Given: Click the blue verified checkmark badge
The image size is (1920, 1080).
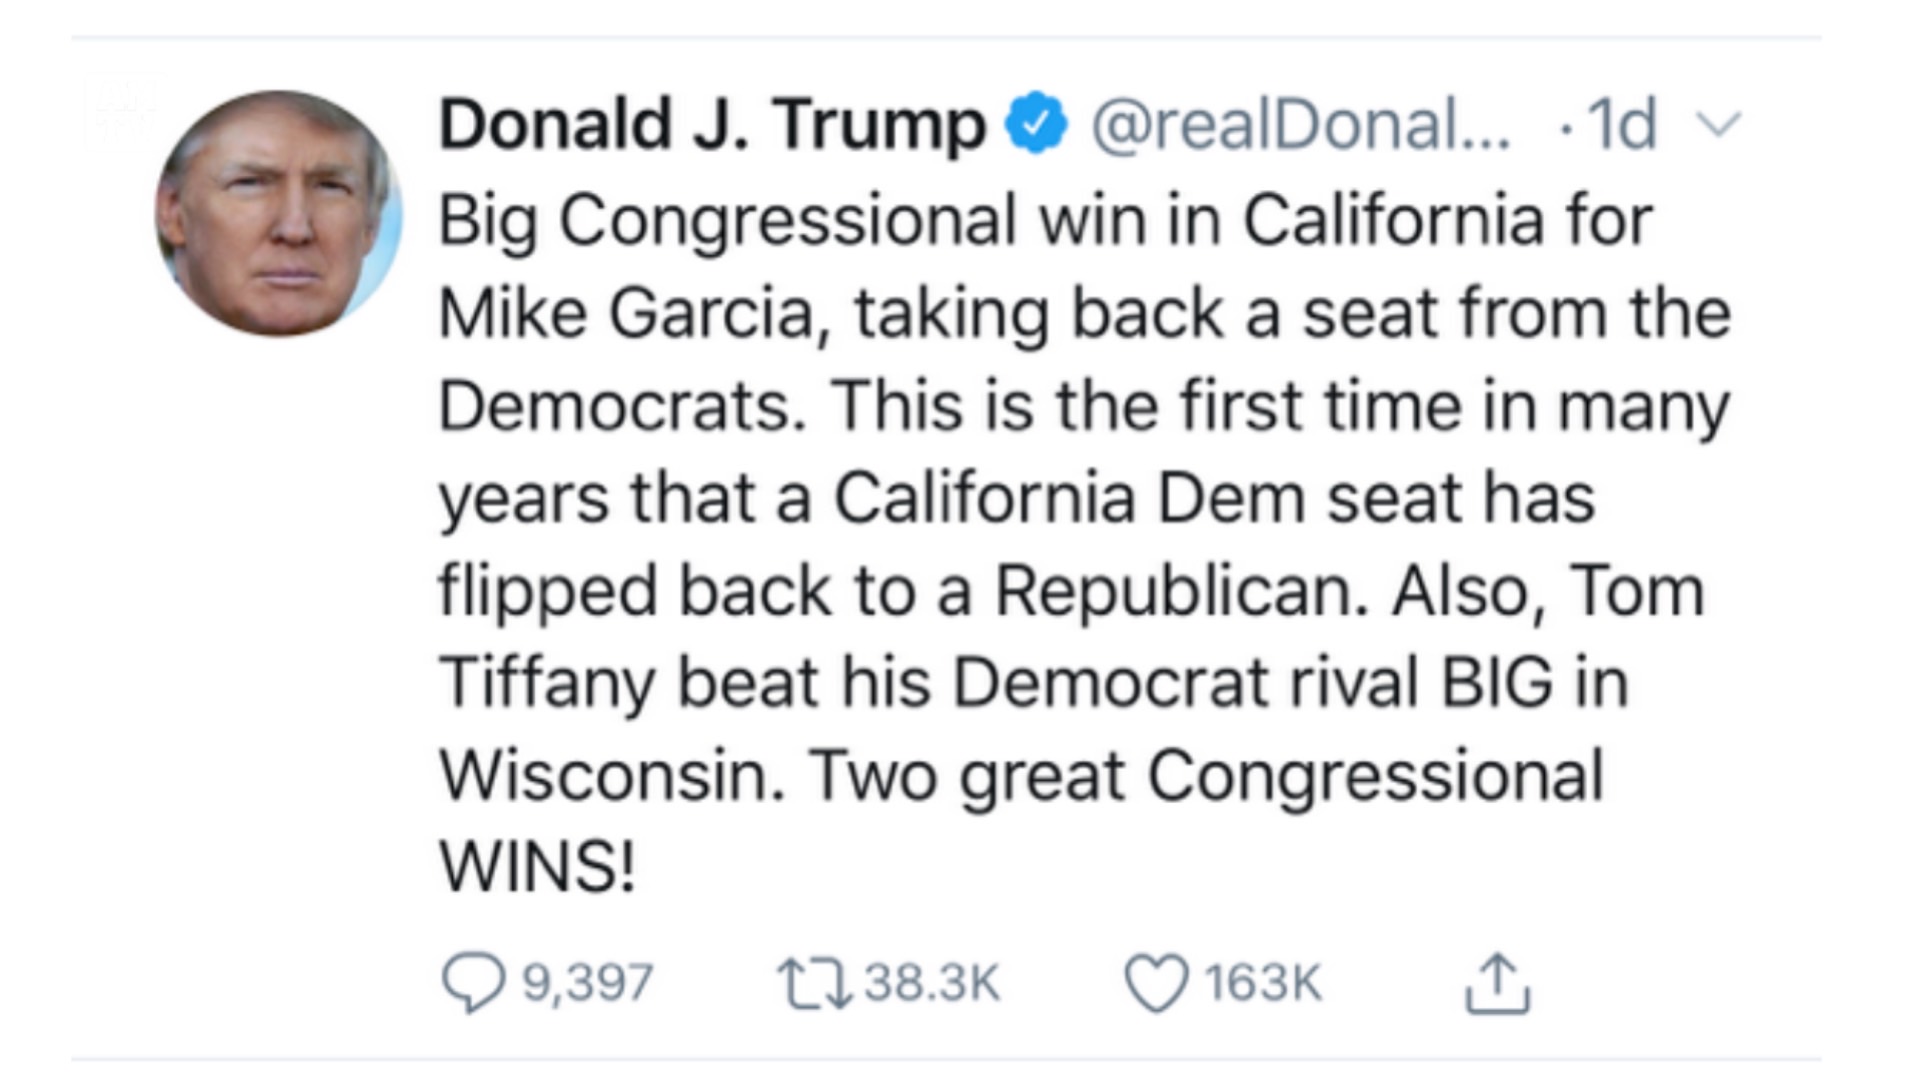Looking at the screenshot, I should (x=1037, y=123).
